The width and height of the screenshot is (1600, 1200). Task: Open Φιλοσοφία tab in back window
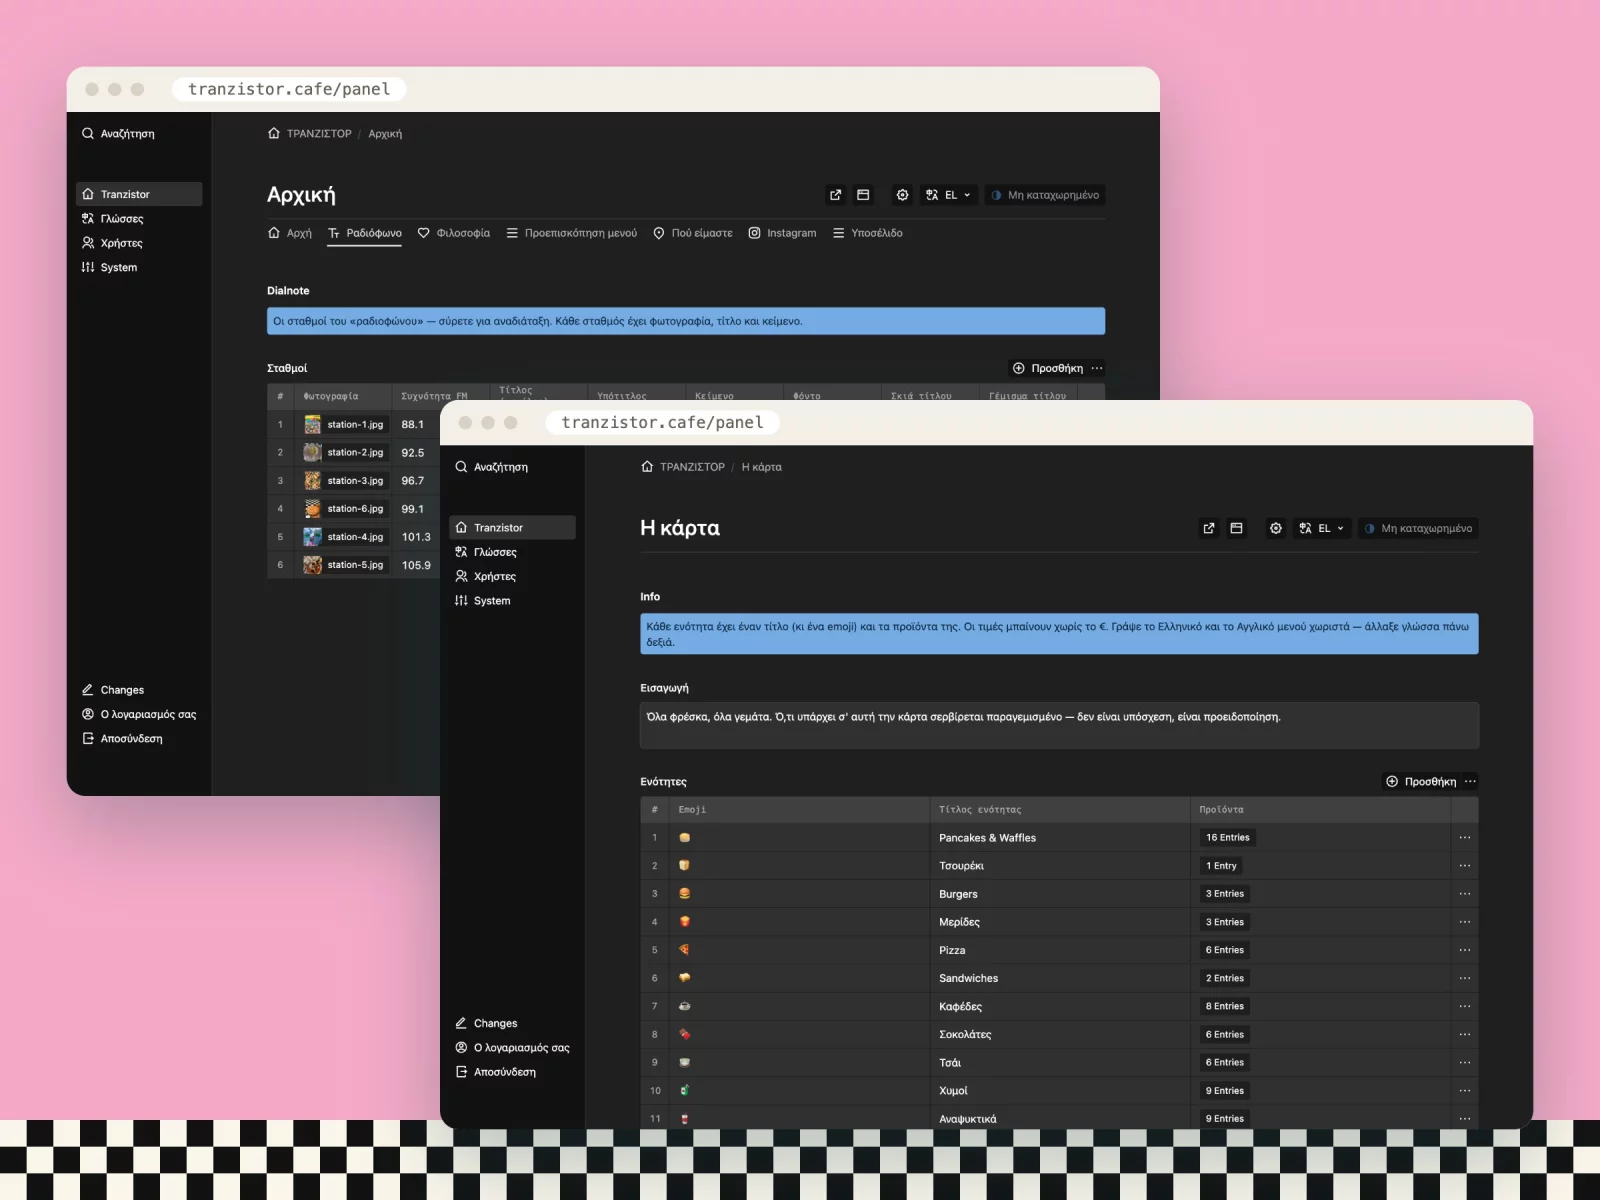point(454,233)
